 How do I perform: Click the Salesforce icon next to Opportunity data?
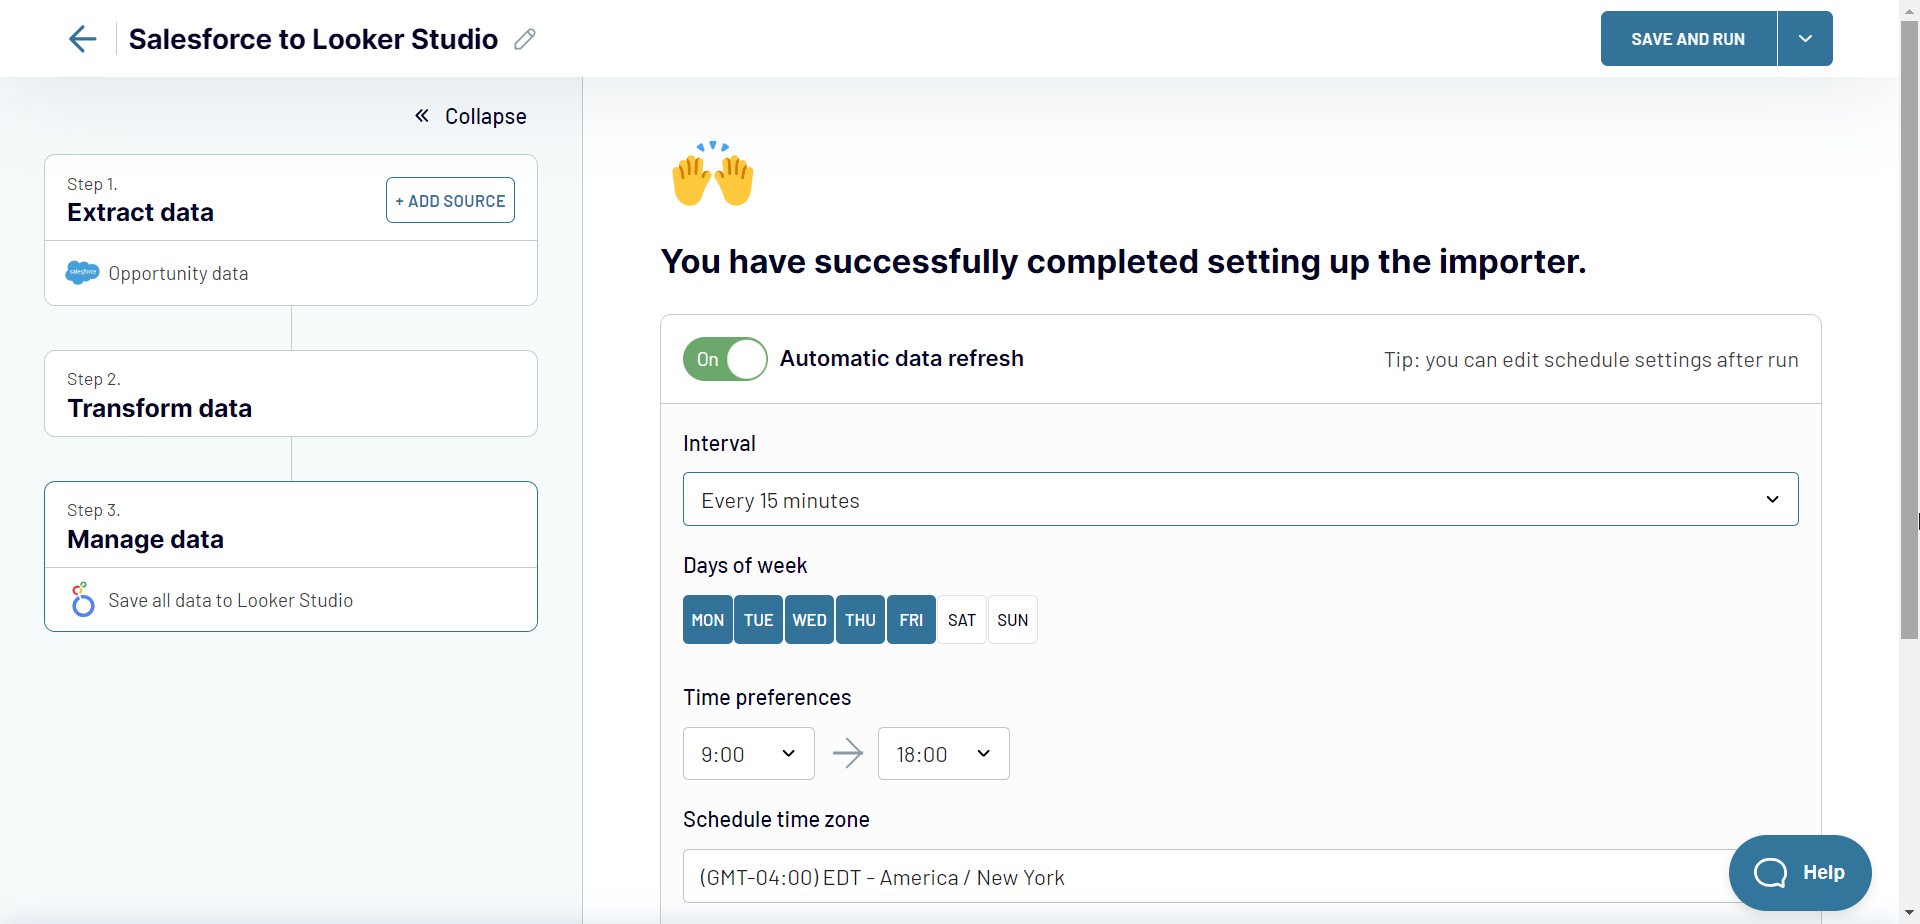[82, 272]
